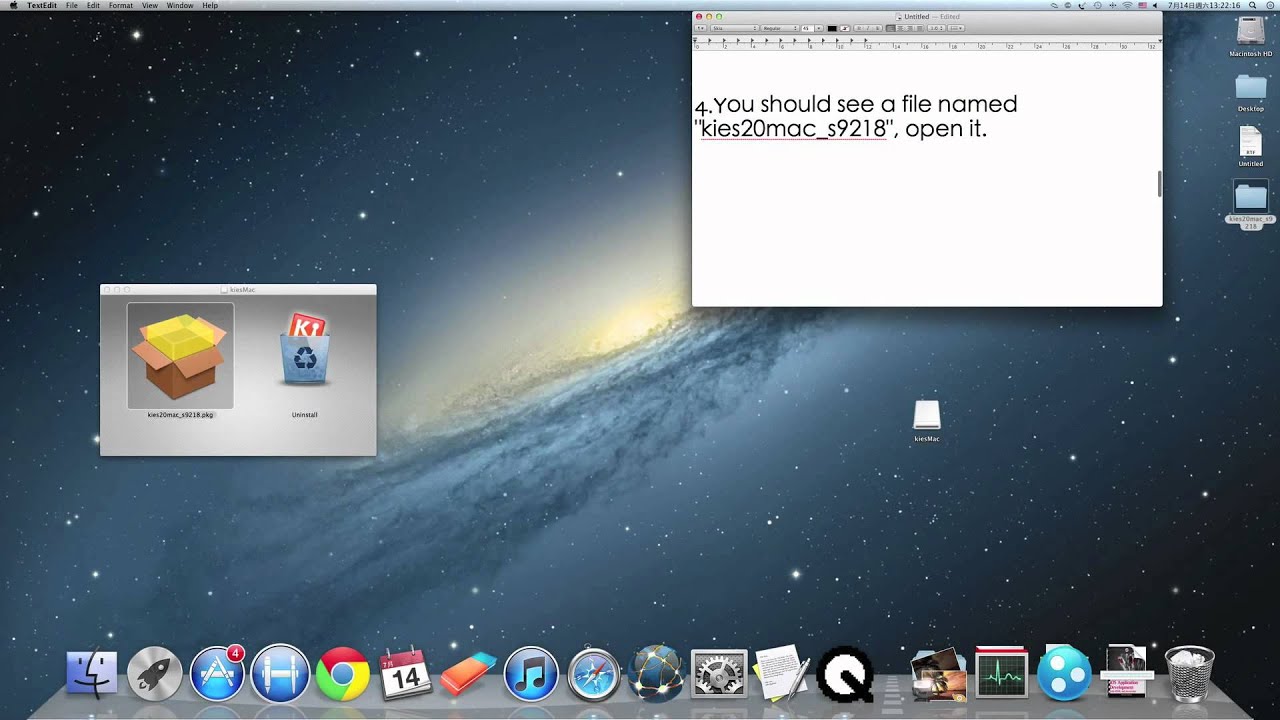Open the Time Machine menu bar icon

click(x=1098, y=5)
